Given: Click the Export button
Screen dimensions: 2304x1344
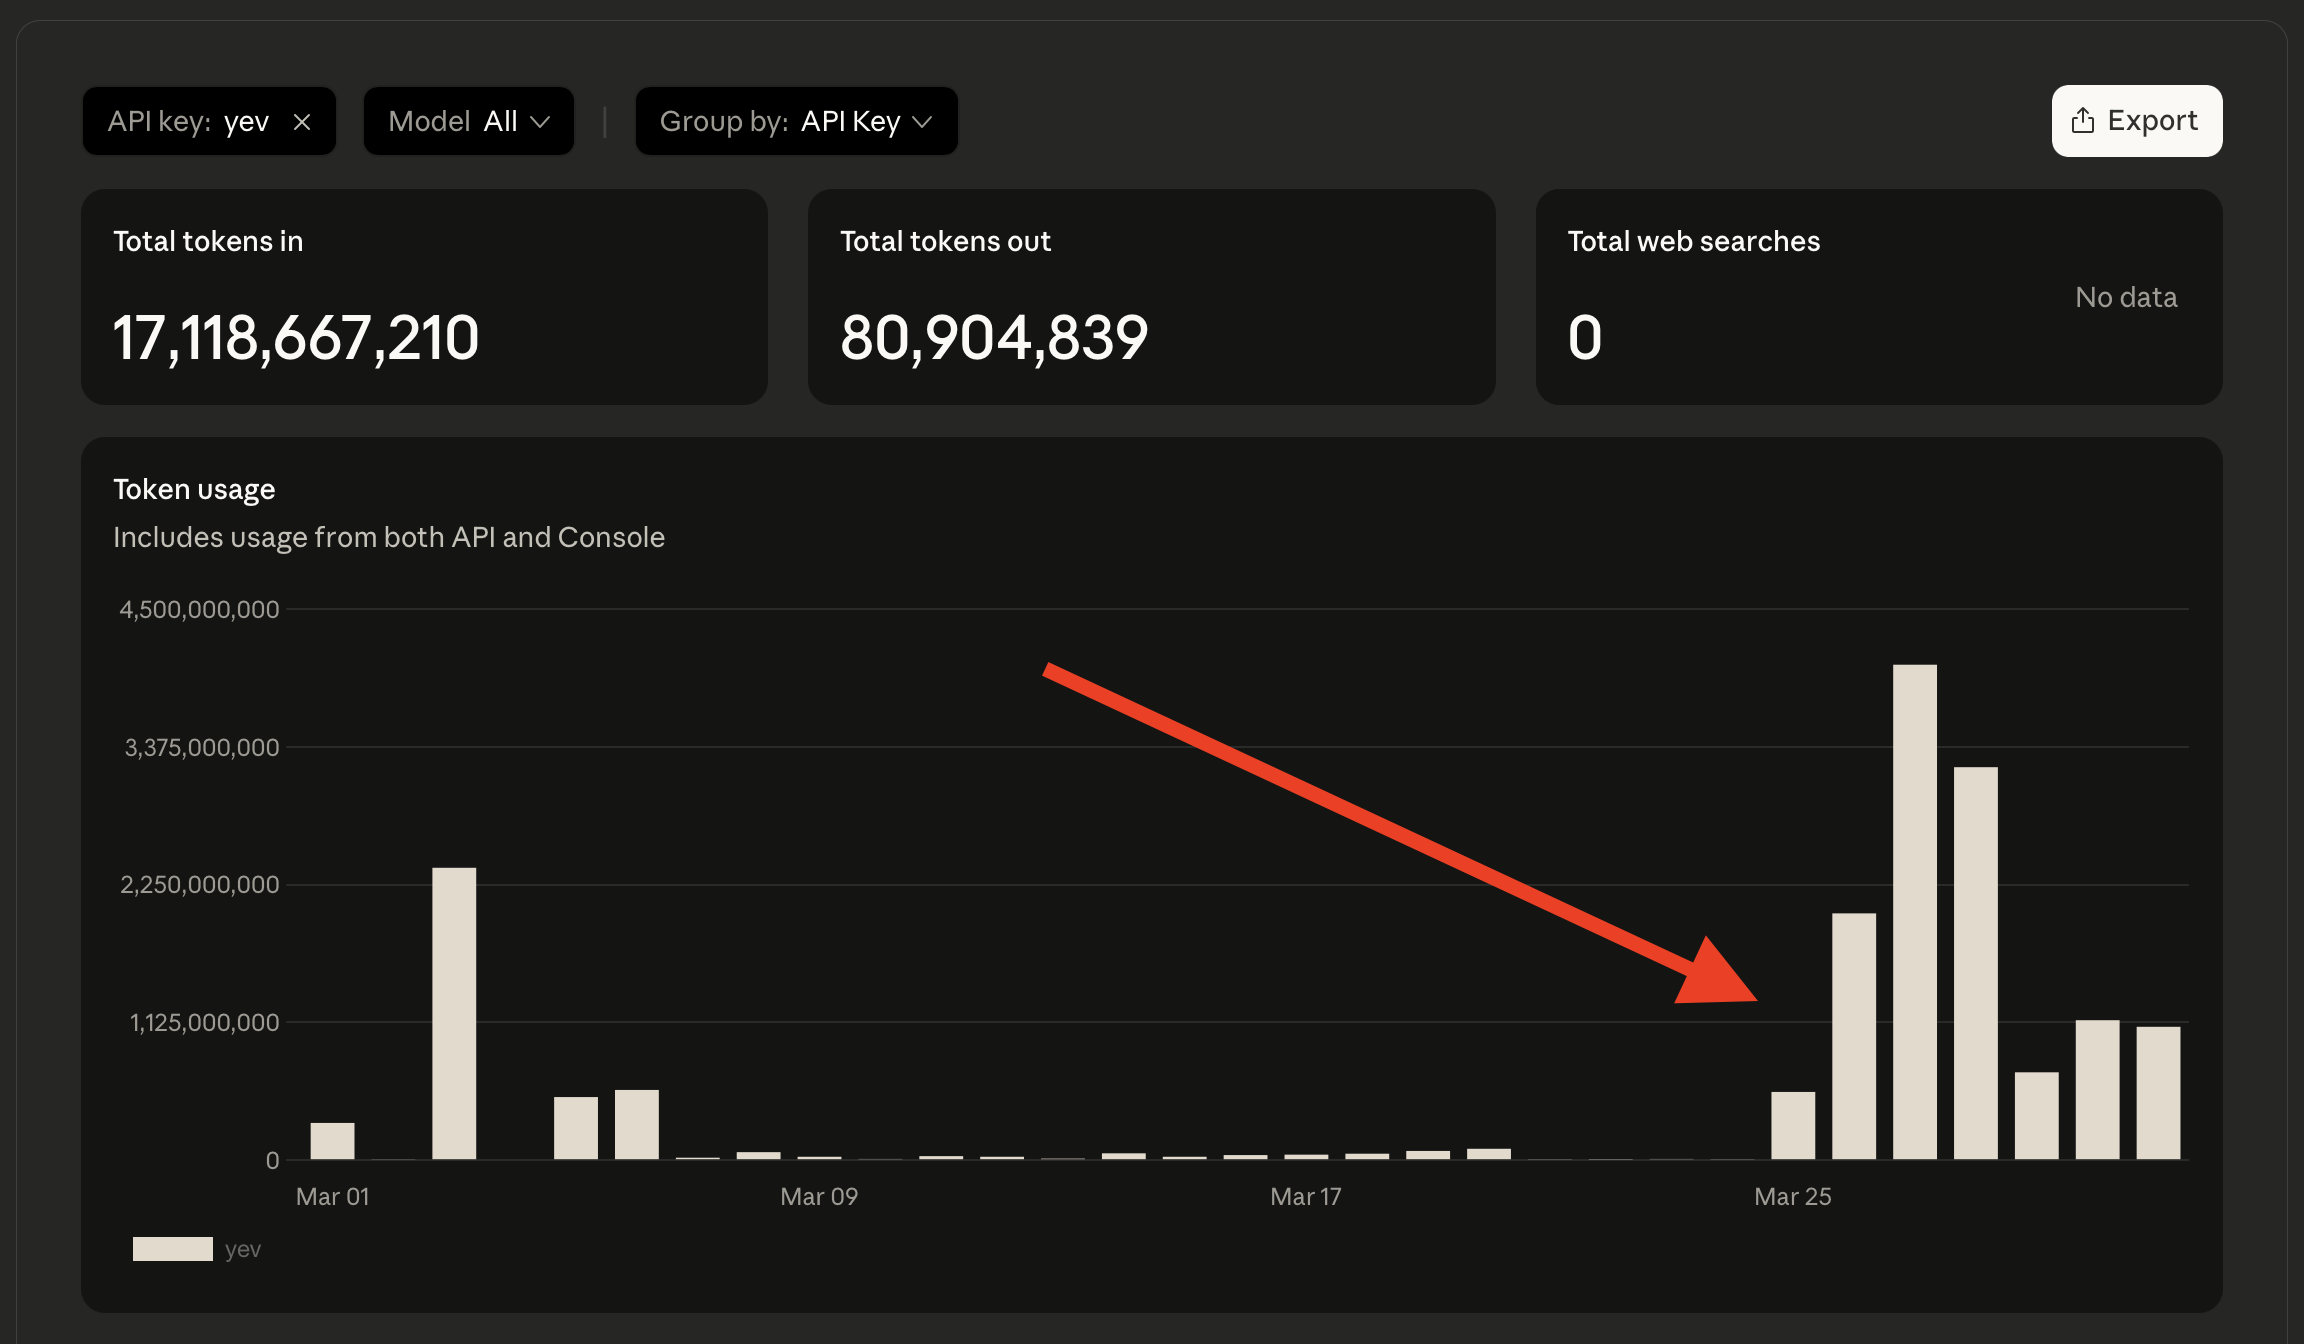Looking at the screenshot, I should pyautogui.click(x=2136, y=121).
